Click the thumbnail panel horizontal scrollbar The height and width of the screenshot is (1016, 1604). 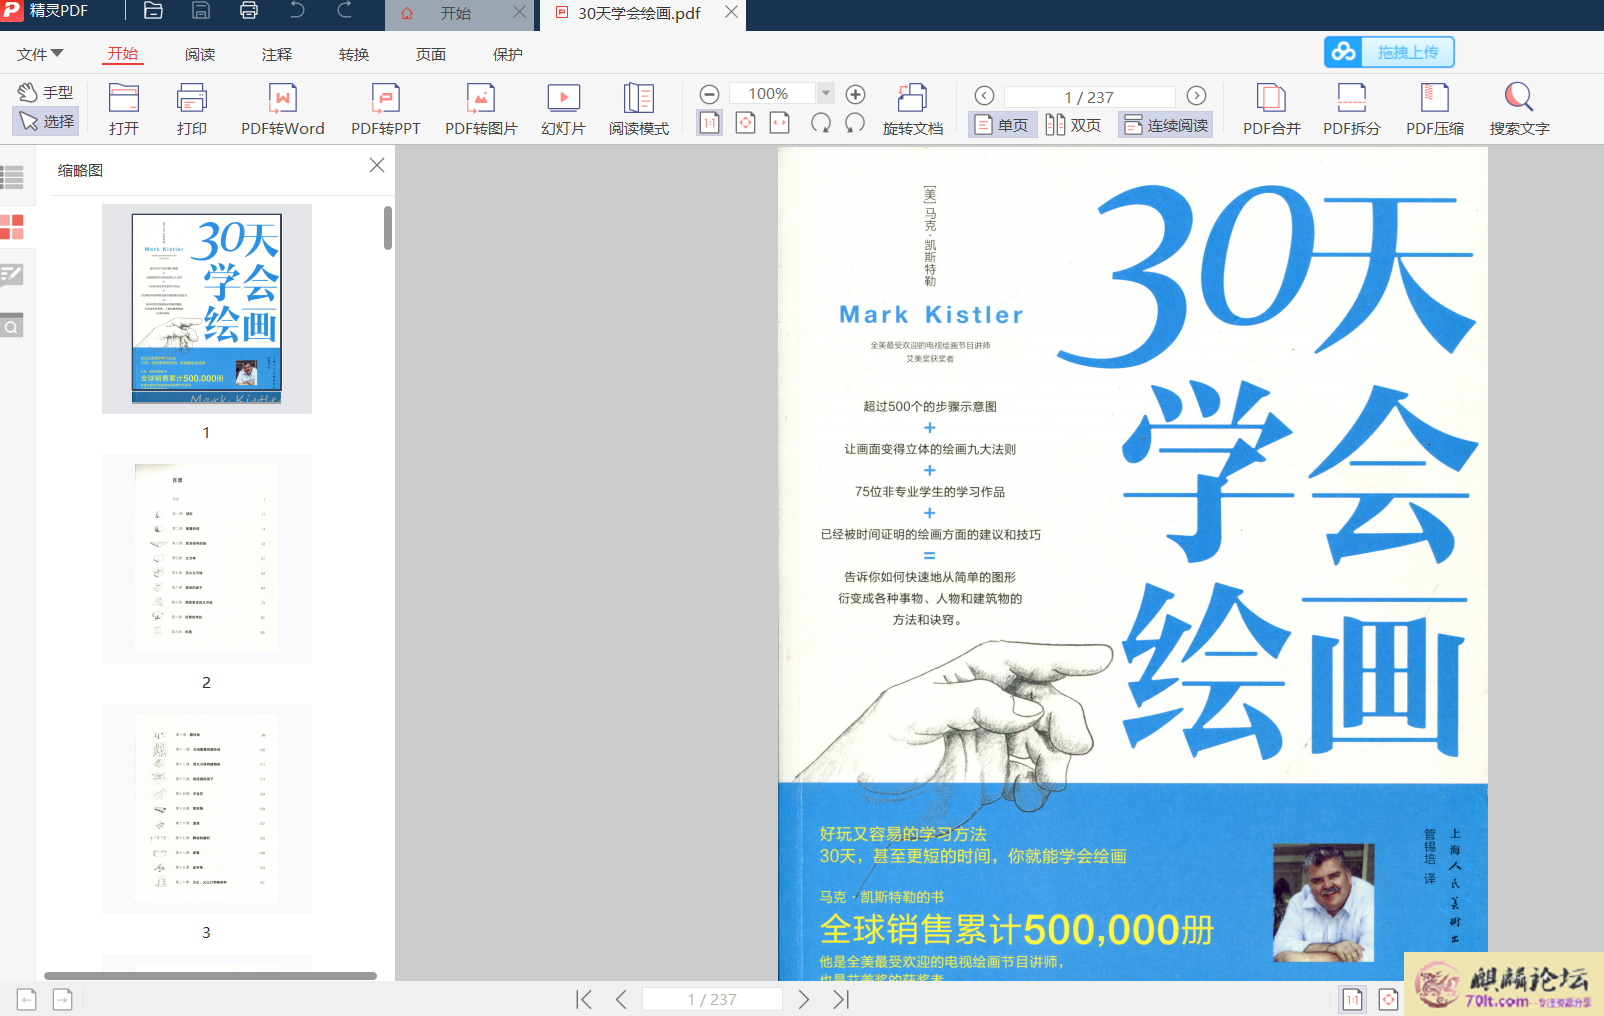(210, 975)
